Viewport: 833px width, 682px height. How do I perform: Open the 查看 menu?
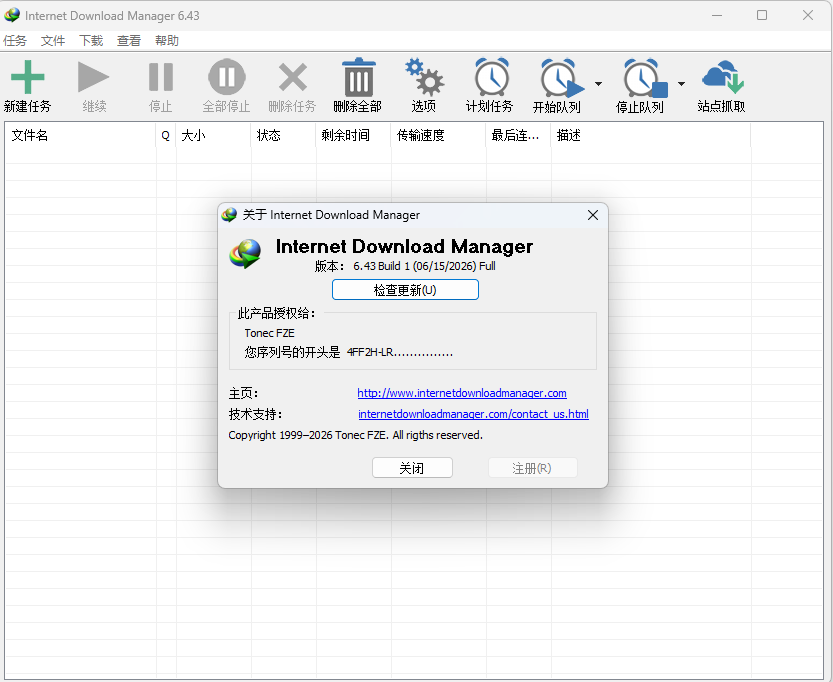(129, 40)
